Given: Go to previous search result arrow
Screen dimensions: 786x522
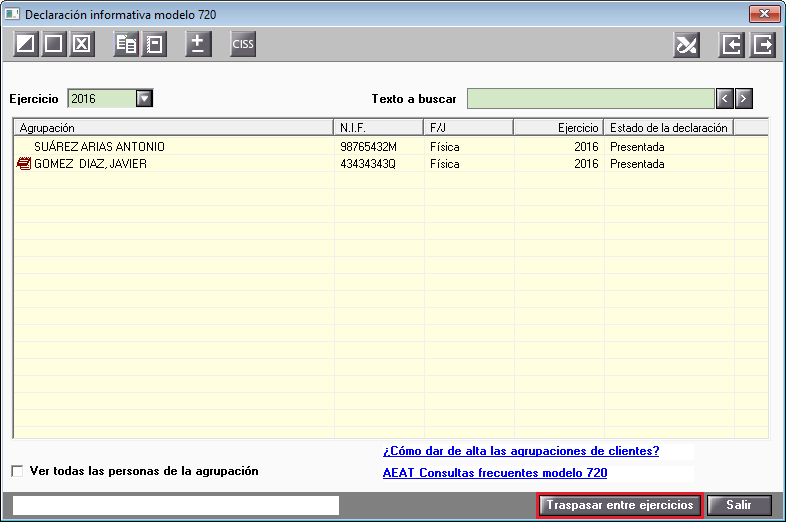Looking at the screenshot, I should point(725,98).
